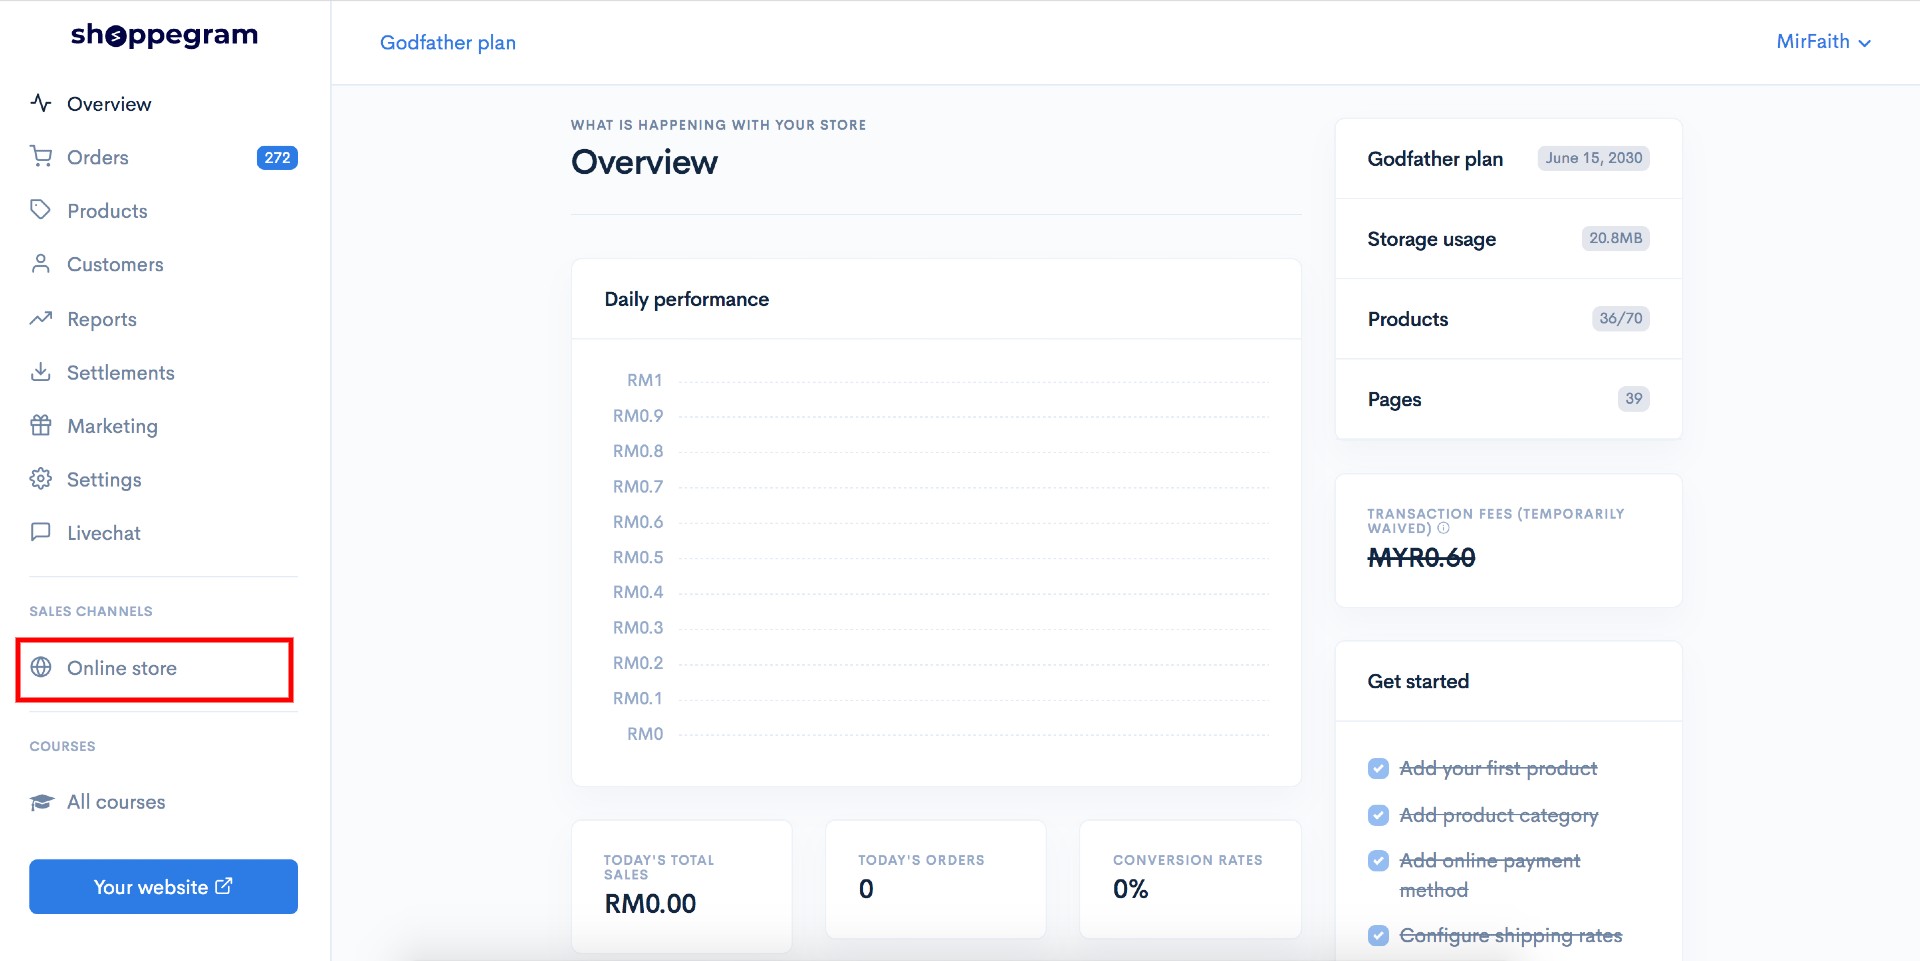This screenshot has height=961, width=1920.
Task: Click the Online store globe icon
Action: [41, 667]
